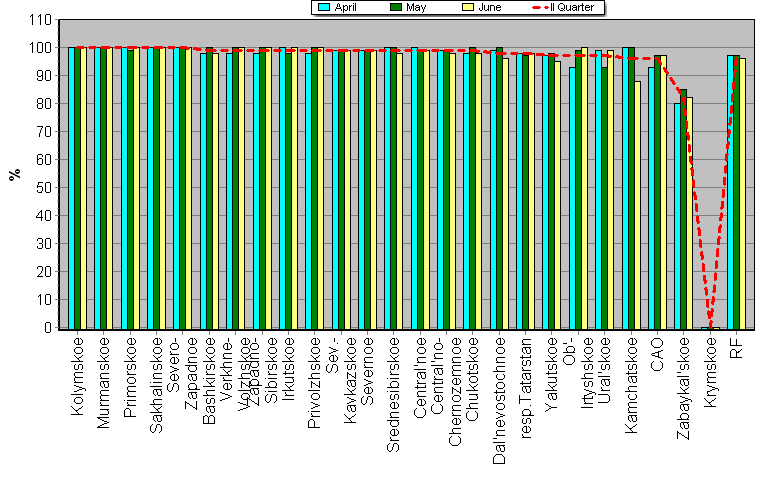The image size is (777, 479).
Task: Click the percent sign y-axis title
Action: pyautogui.click(x=15, y=174)
